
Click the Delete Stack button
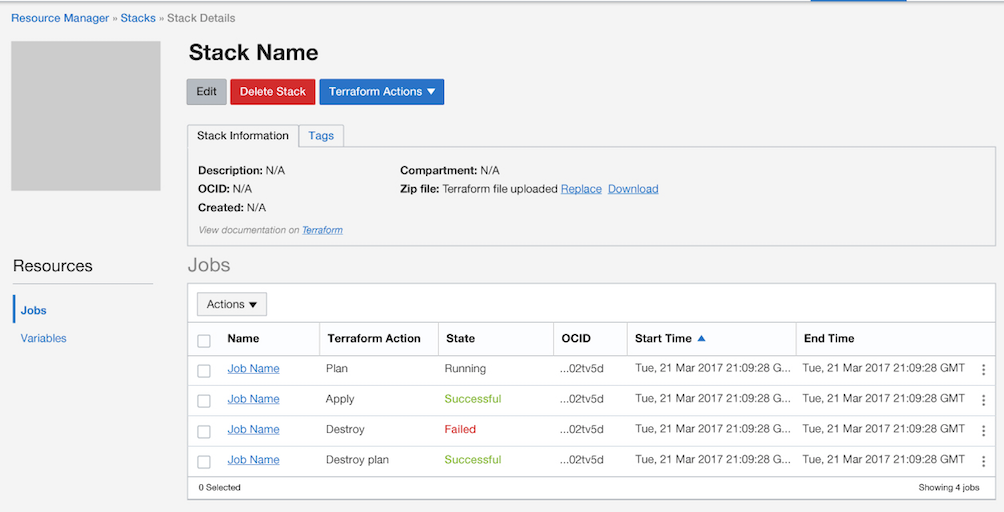pyautogui.click(x=272, y=92)
